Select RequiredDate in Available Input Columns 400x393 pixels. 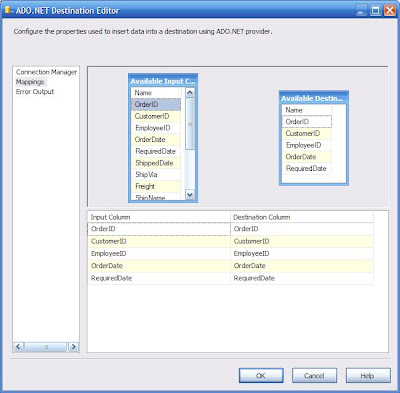point(156,151)
